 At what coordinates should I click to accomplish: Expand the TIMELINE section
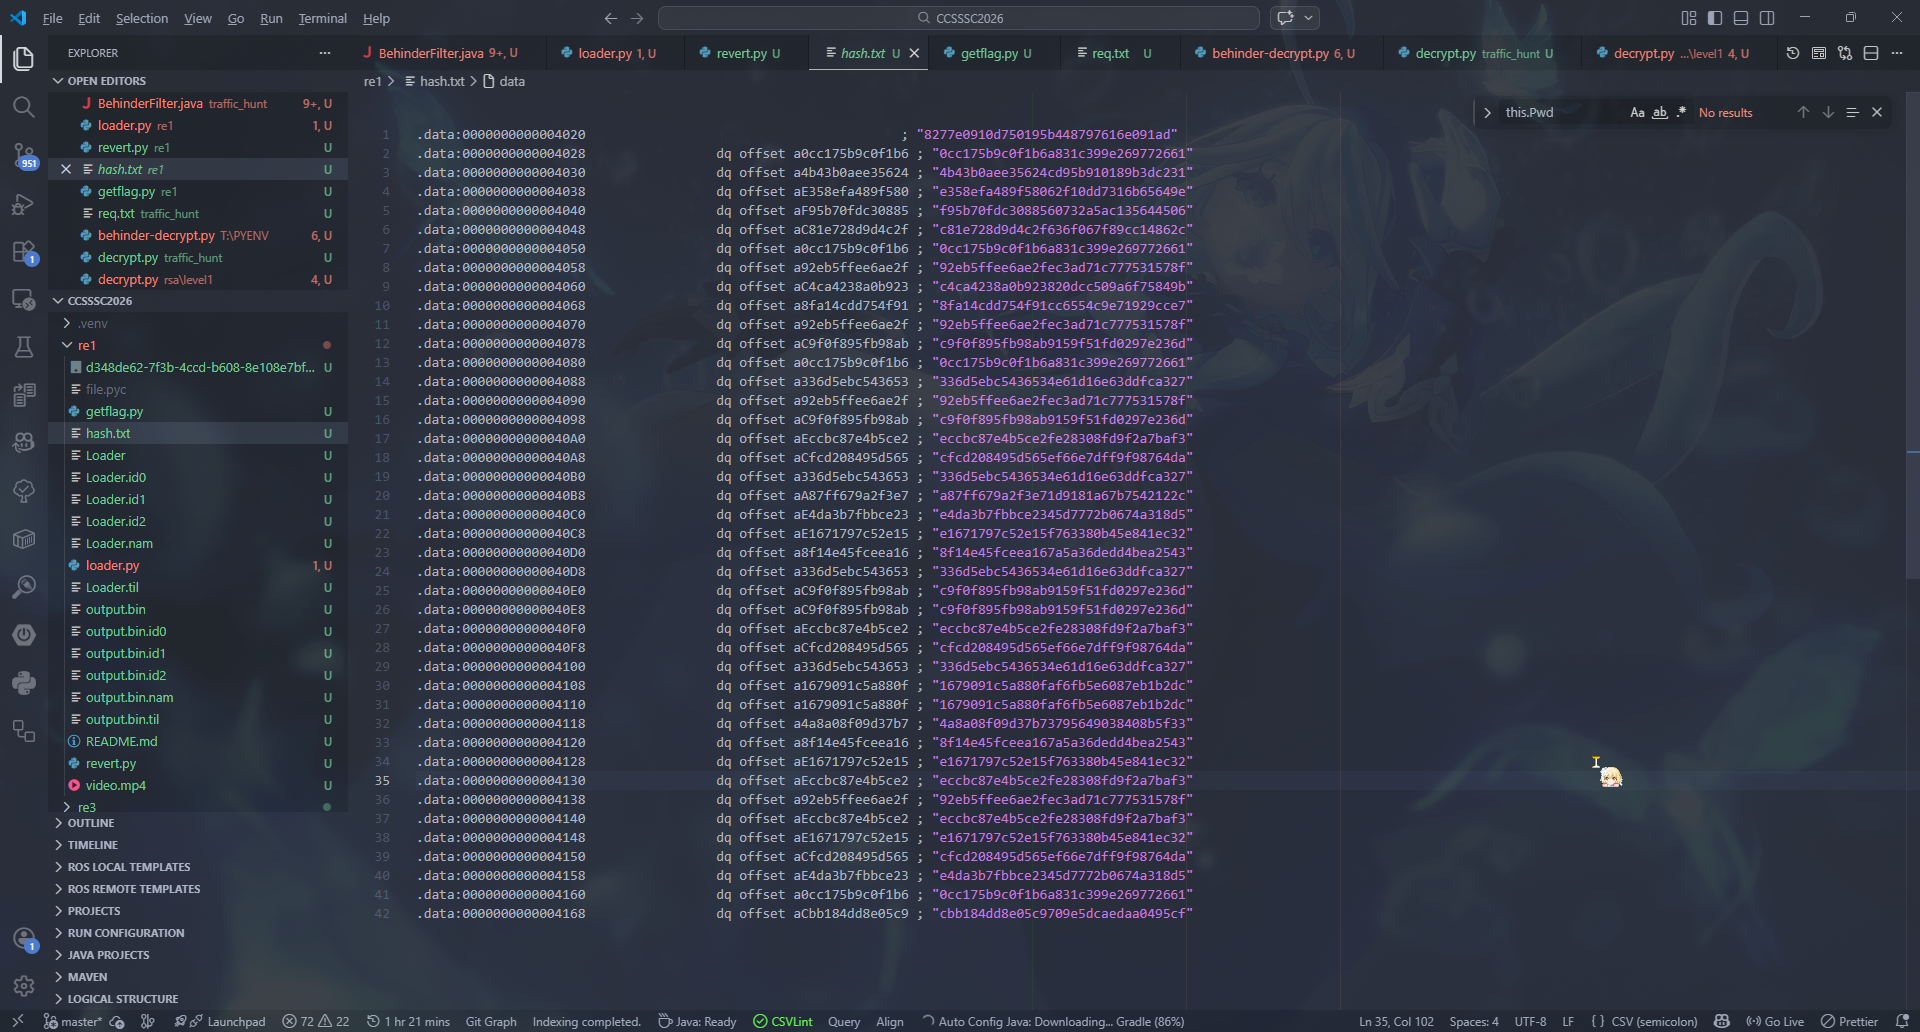click(92, 845)
